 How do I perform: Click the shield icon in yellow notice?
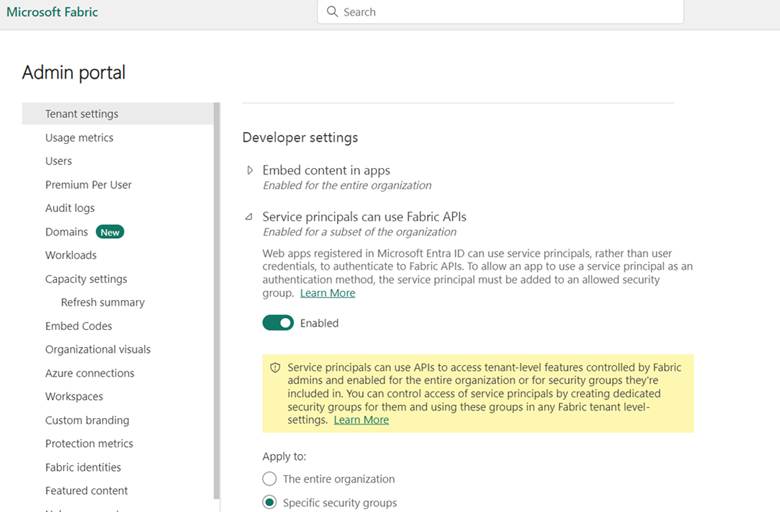pos(275,368)
